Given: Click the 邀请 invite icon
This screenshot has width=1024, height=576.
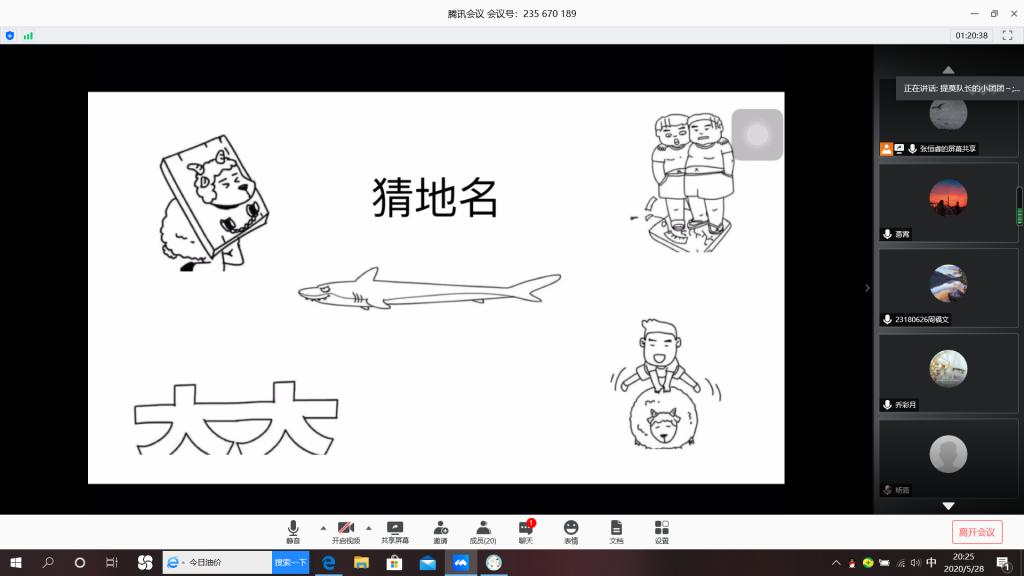Looking at the screenshot, I should [440, 531].
